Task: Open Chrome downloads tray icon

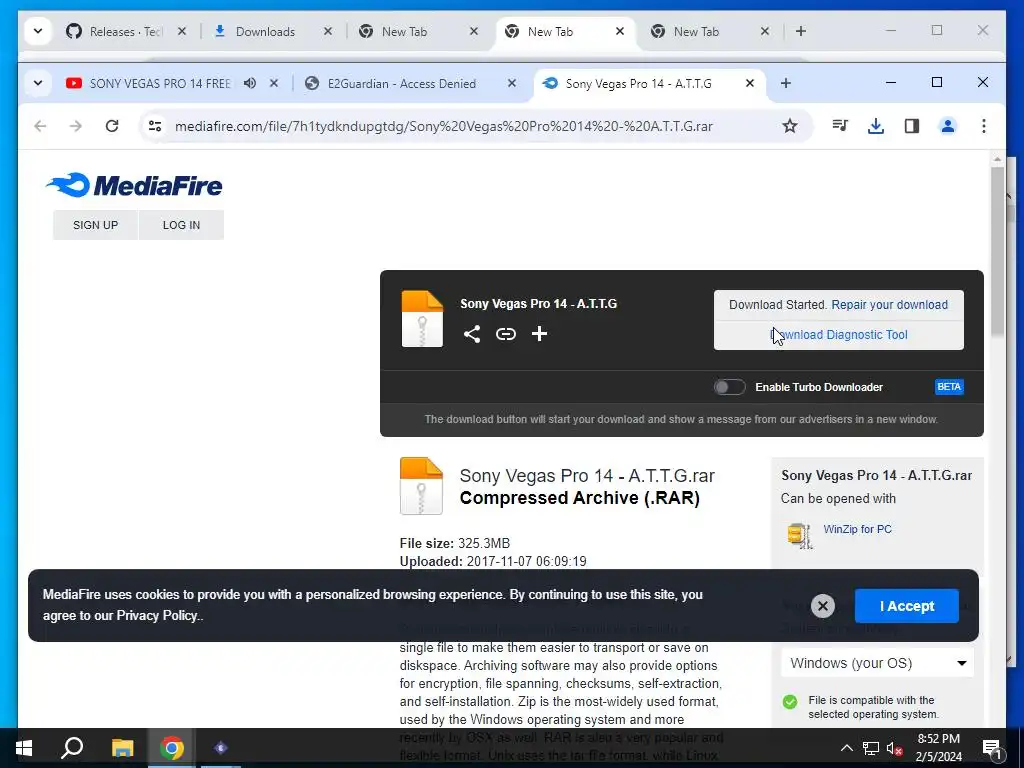Action: (876, 126)
